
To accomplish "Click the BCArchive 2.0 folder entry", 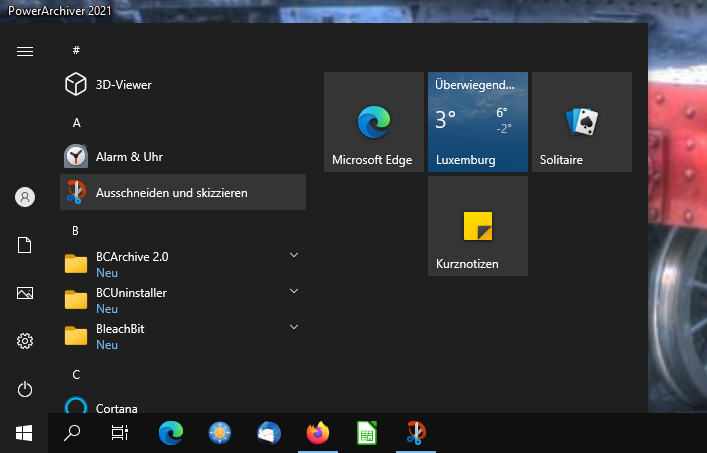I will [x=183, y=264].
